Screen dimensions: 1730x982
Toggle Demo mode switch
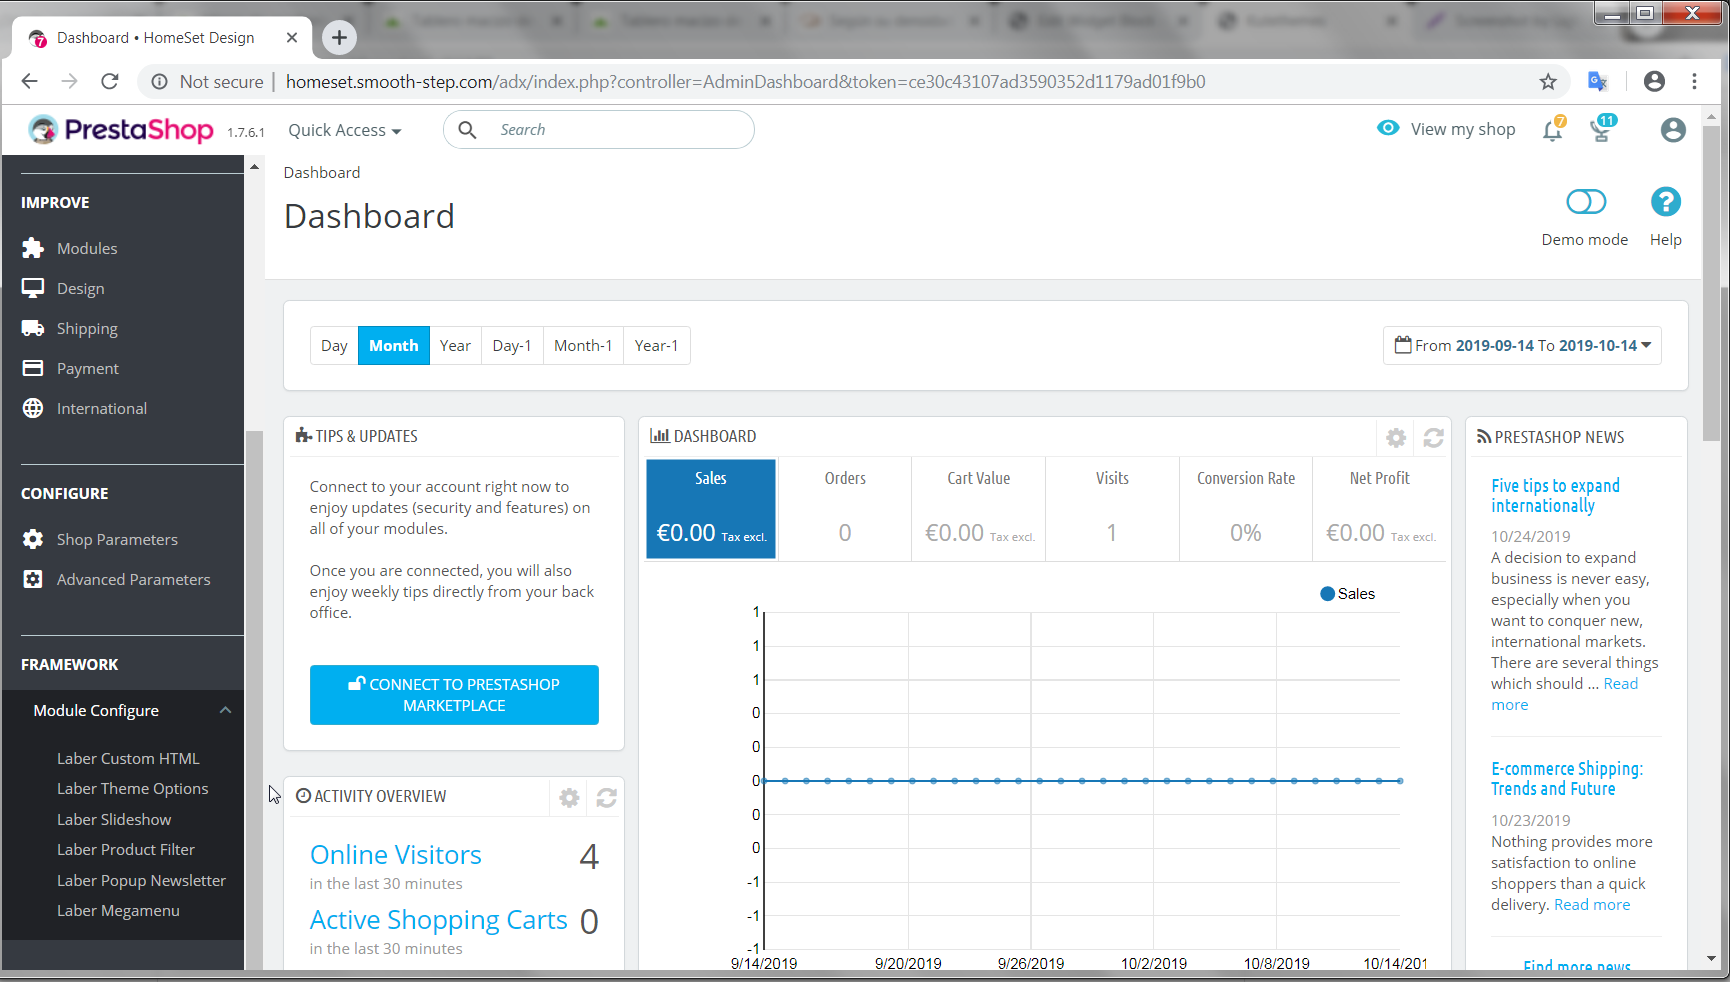point(1586,202)
